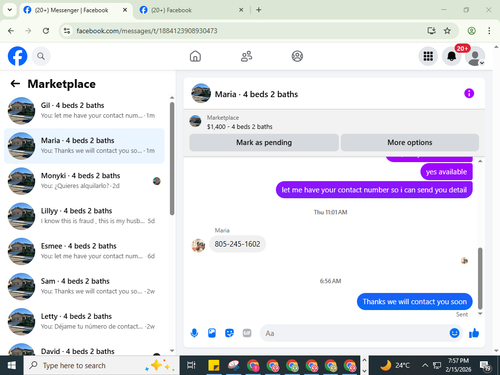Reload the current page
This screenshot has width=500, height=375.
tap(46, 31)
